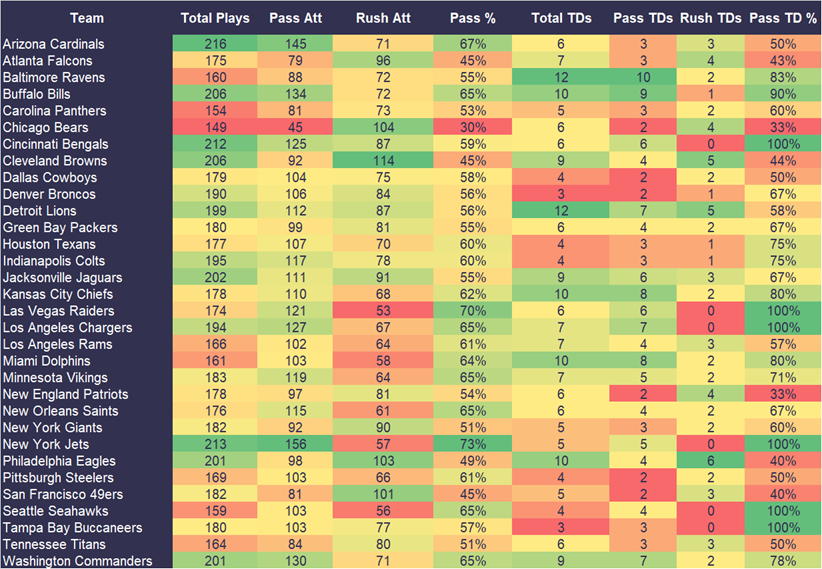Select the Arizona Cardinals team name cell
The height and width of the screenshot is (569, 822).
tap(53, 44)
